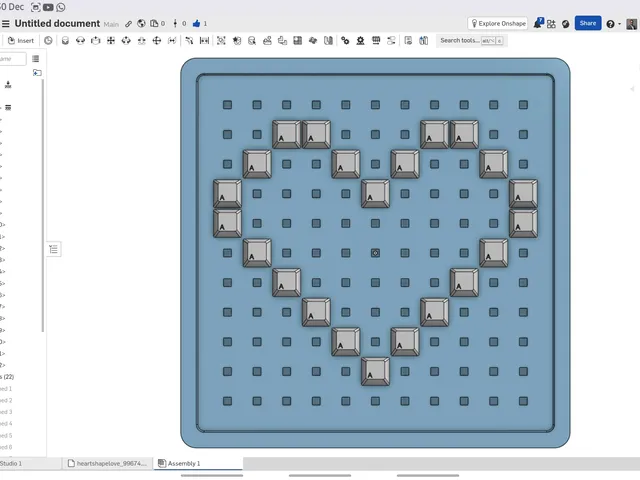
Task: Select the Slider mate tool
Action: (96, 40)
